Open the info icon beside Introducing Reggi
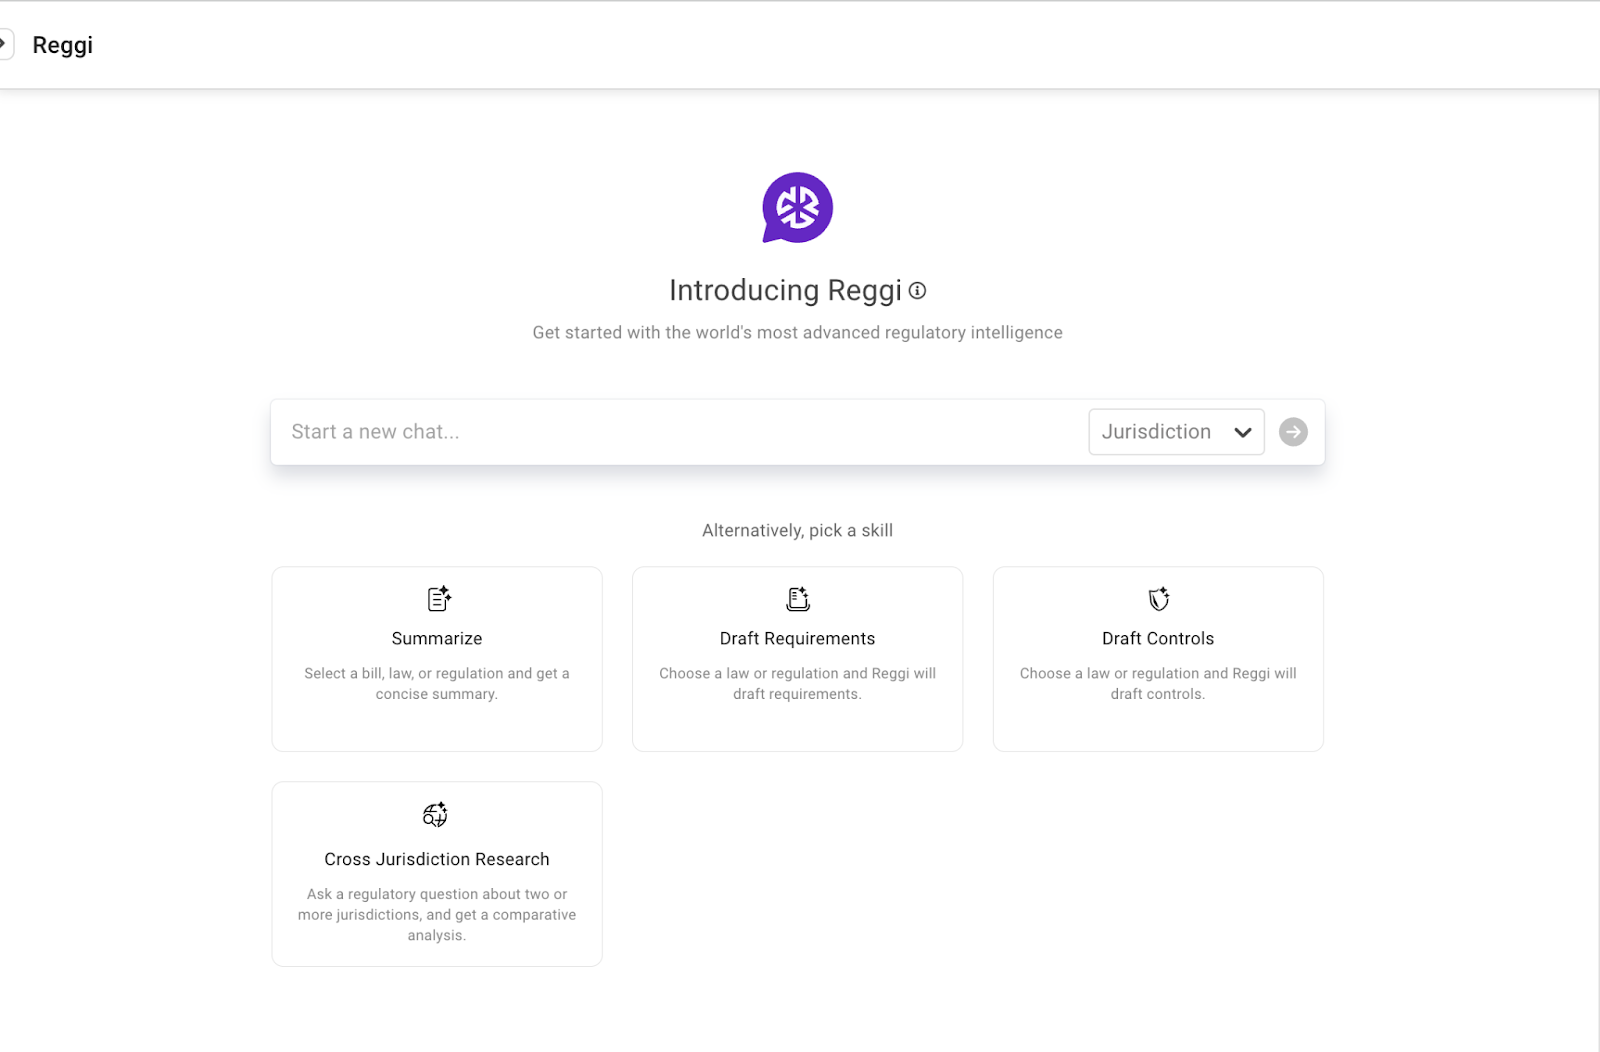The width and height of the screenshot is (1600, 1052). [x=917, y=291]
